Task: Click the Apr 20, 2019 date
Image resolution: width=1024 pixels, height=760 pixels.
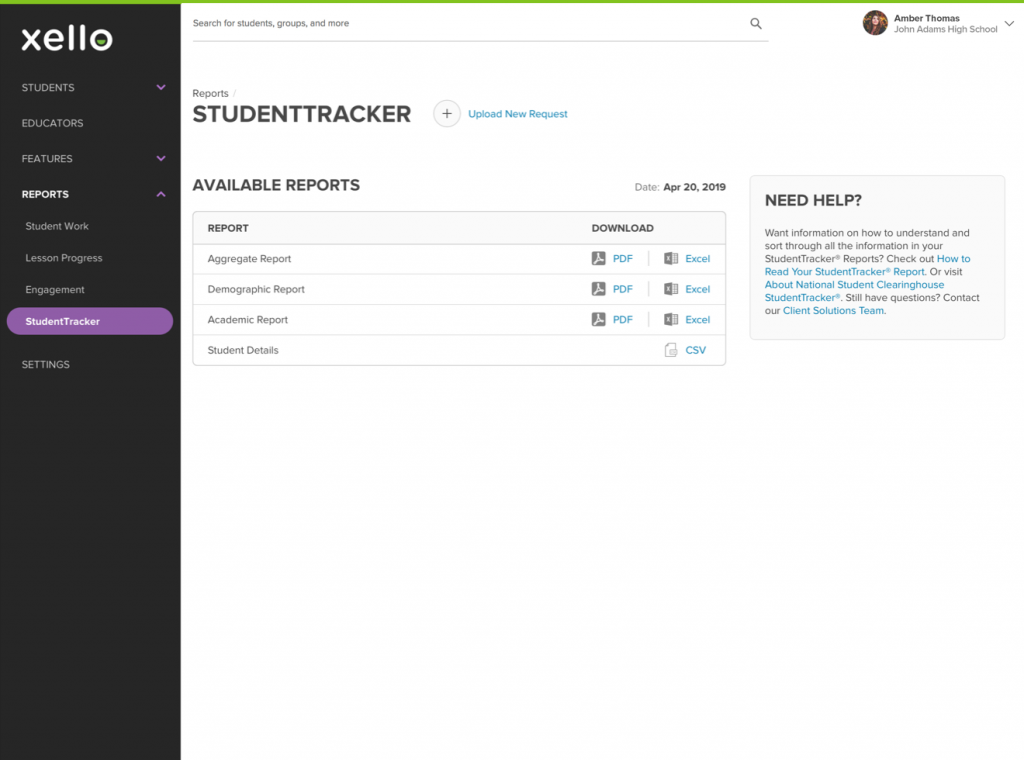Action: pos(694,187)
